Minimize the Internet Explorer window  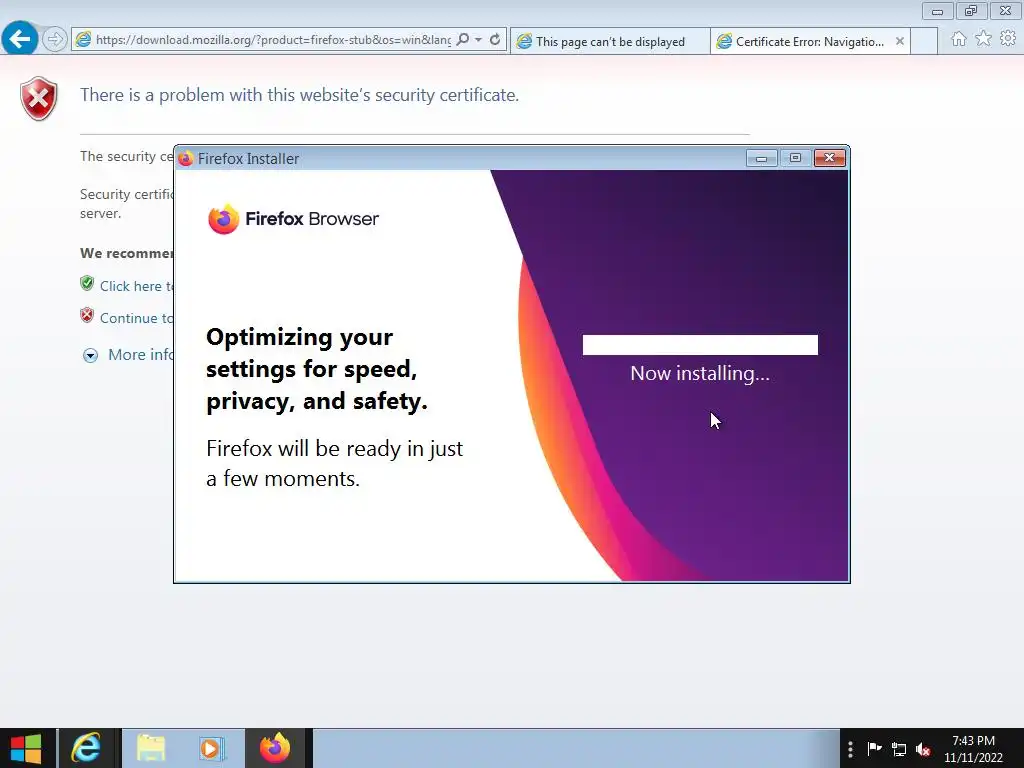(937, 11)
